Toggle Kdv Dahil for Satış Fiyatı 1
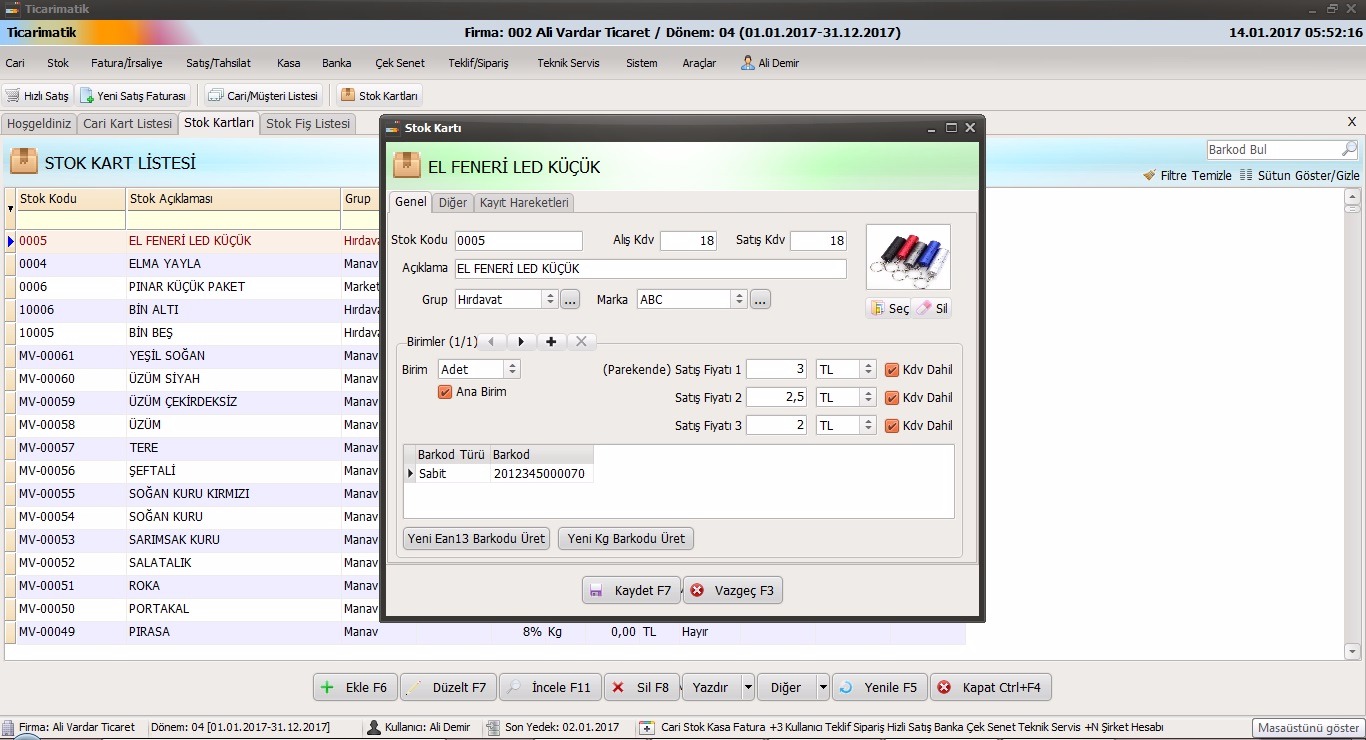The height and width of the screenshot is (740, 1366). (x=892, y=370)
